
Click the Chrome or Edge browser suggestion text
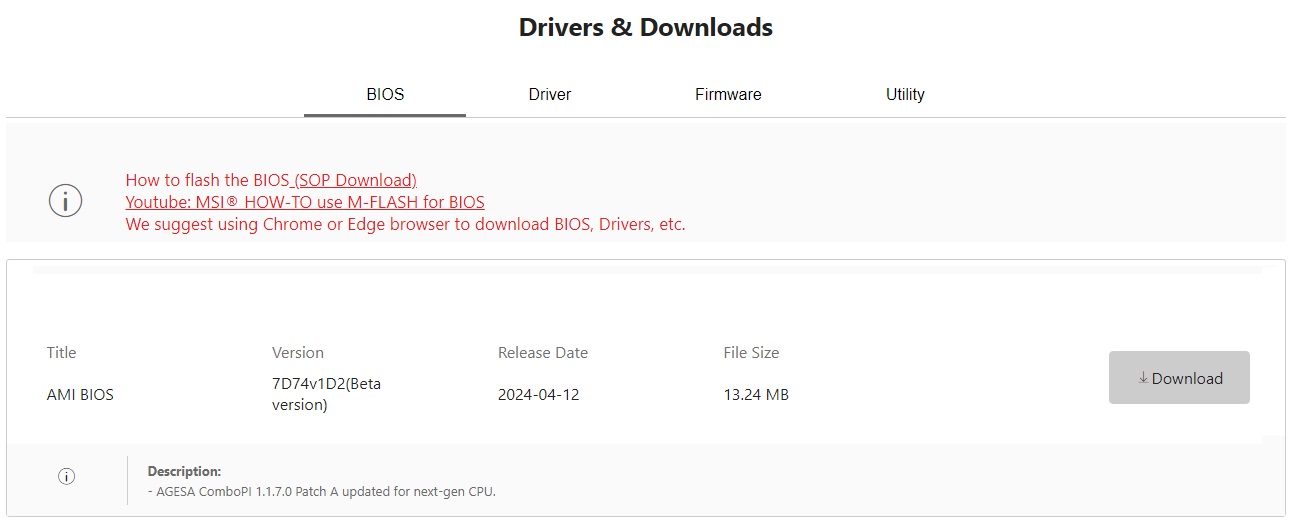405,225
